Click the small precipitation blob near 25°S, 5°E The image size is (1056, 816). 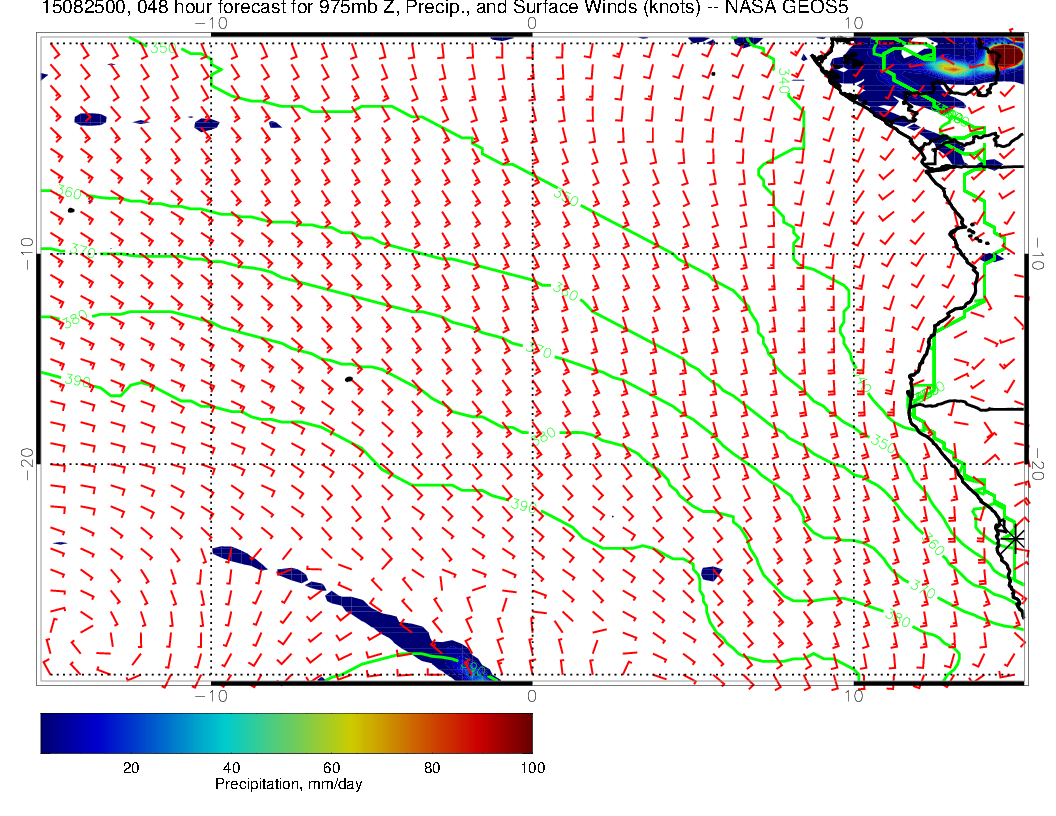[x=711, y=574]
